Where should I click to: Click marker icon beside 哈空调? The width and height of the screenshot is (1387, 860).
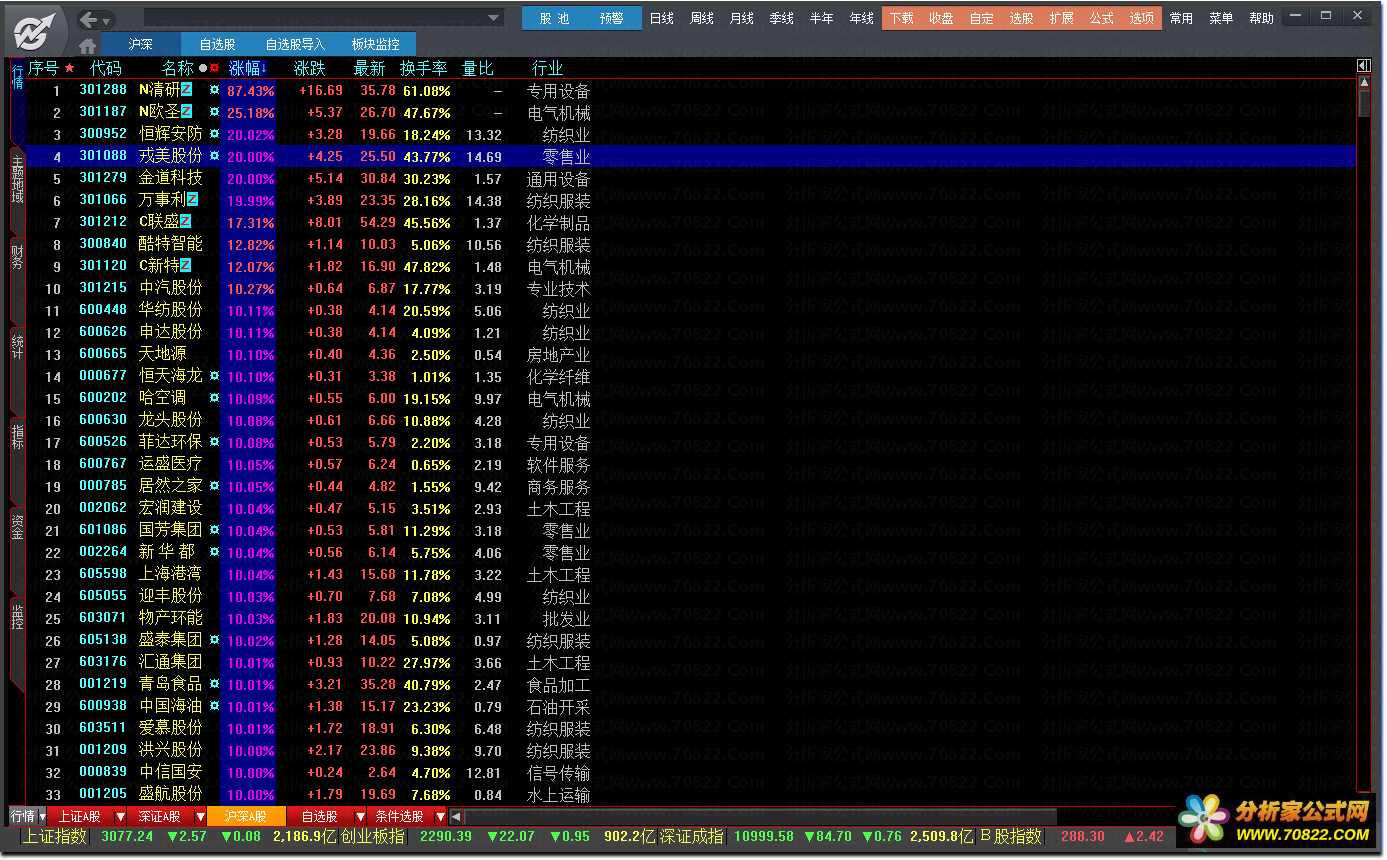pyautogui.click(x=214, y=398)
